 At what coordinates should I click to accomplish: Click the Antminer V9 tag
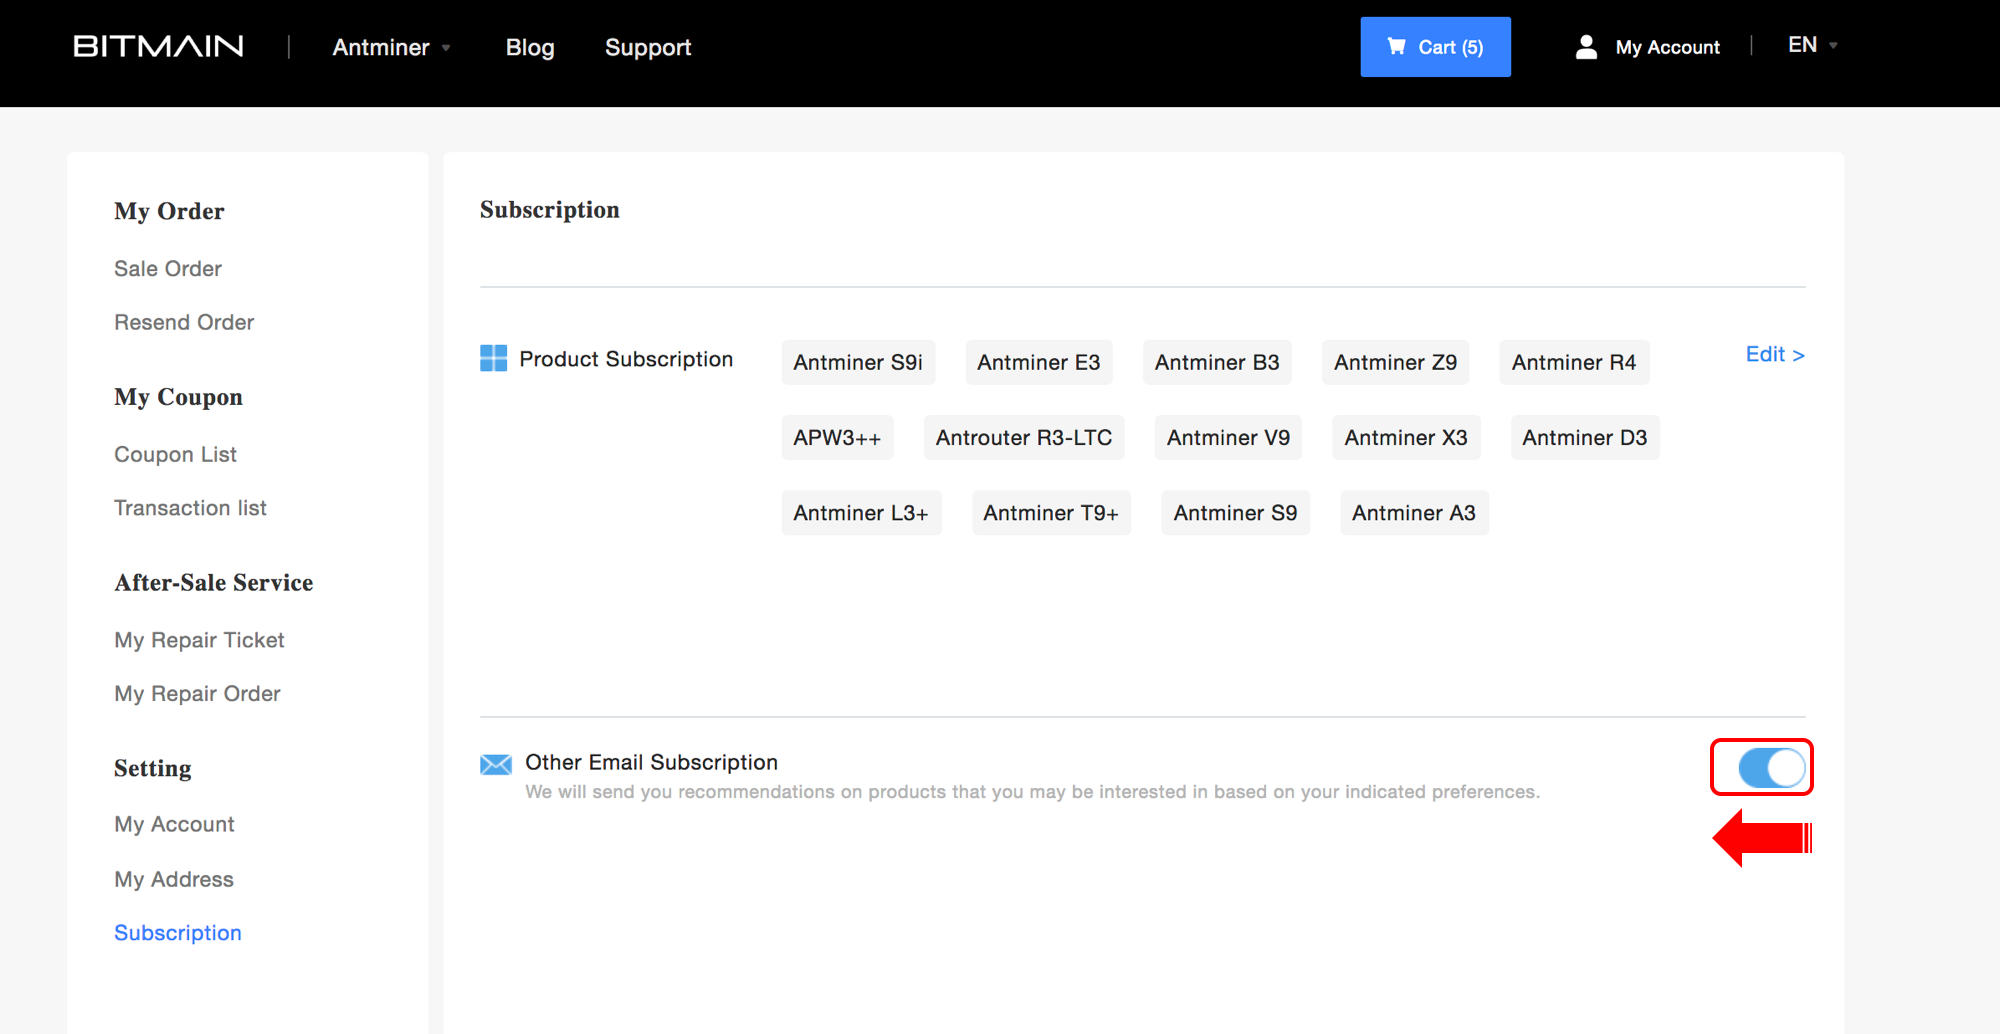click(1228, 437)
